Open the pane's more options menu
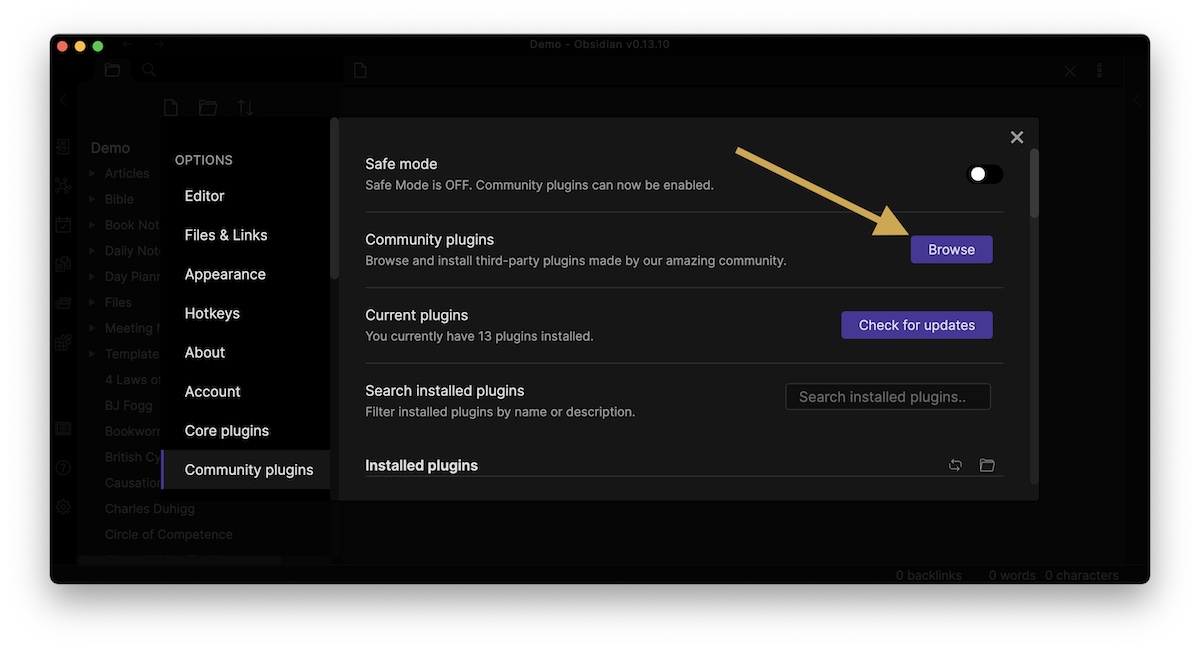Image resolution: width=1200 pixels, height=650 pixels. coord(1099,71)
